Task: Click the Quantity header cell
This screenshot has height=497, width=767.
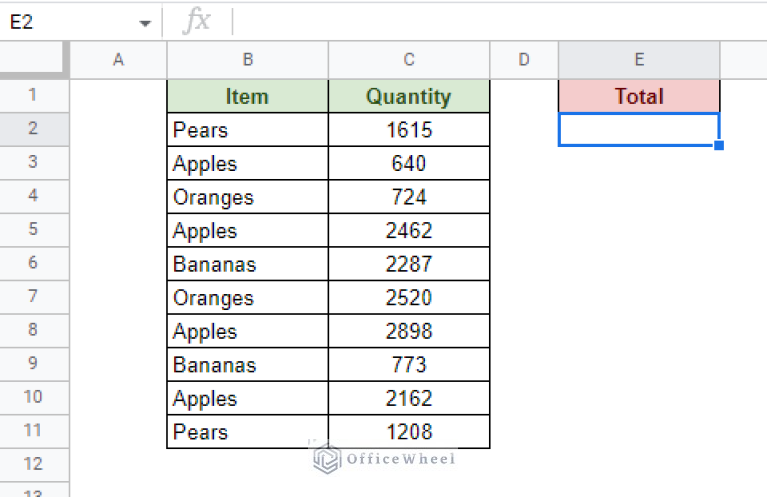Action: 409,97
